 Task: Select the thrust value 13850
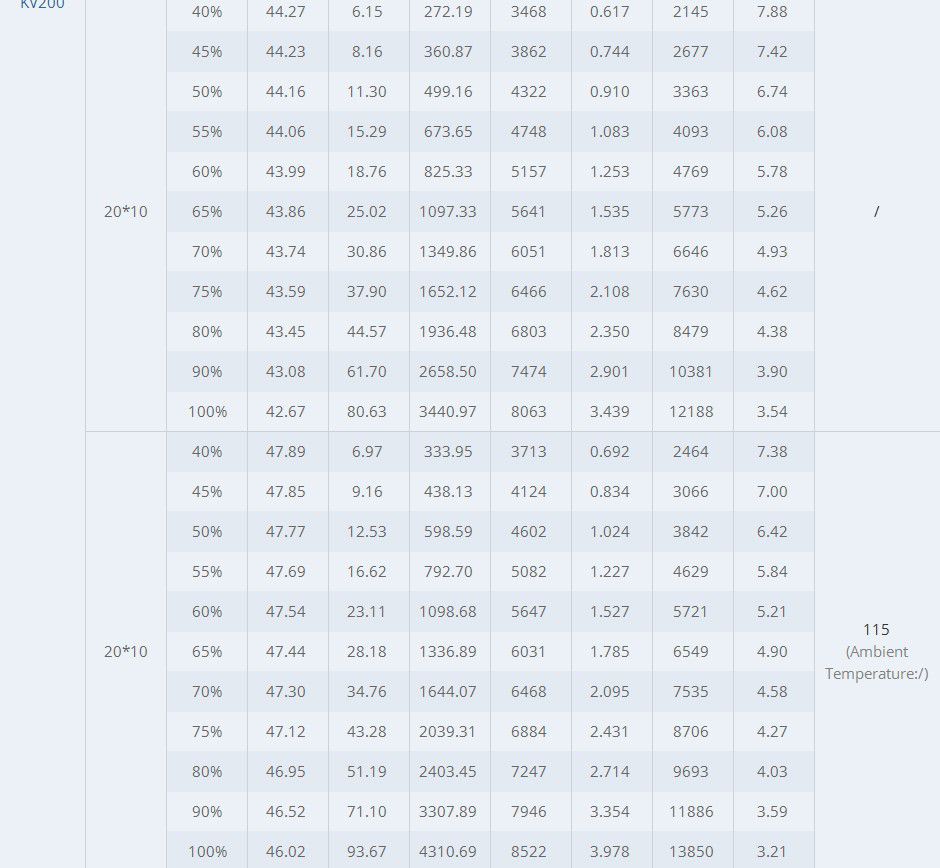coord(691,852)
